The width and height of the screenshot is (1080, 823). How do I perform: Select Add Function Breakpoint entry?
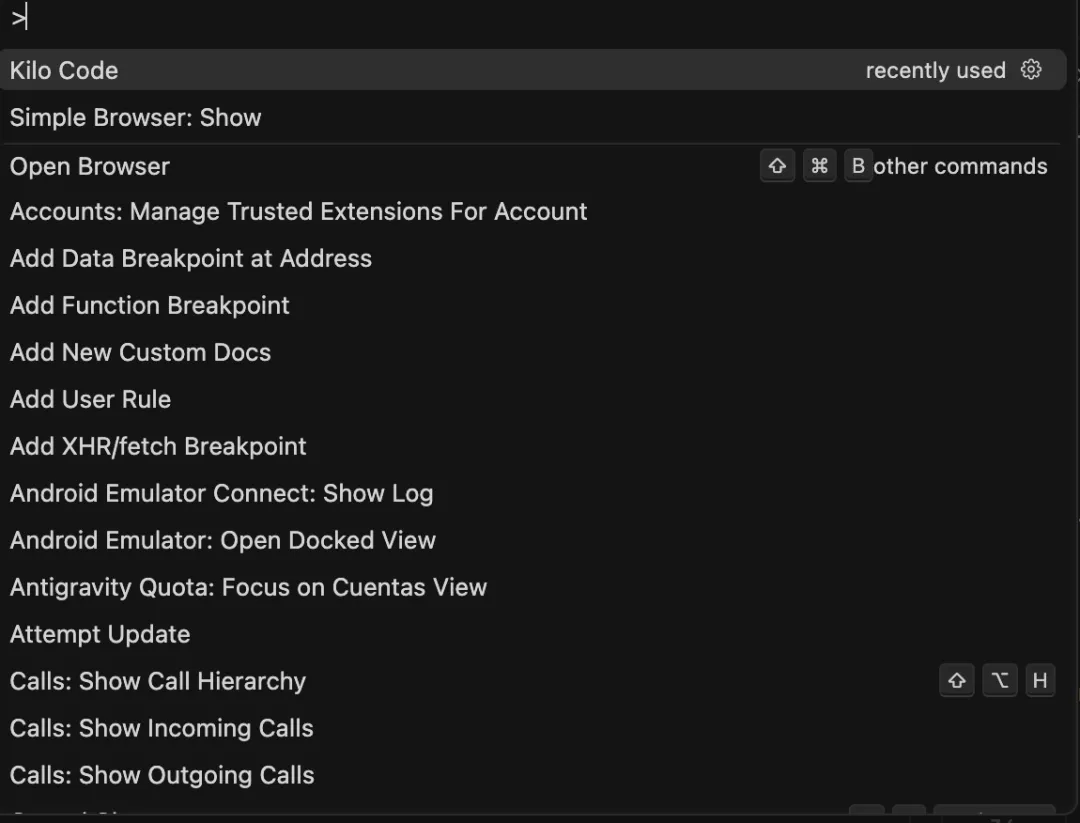pyautogui.click(x=150, y=306)
